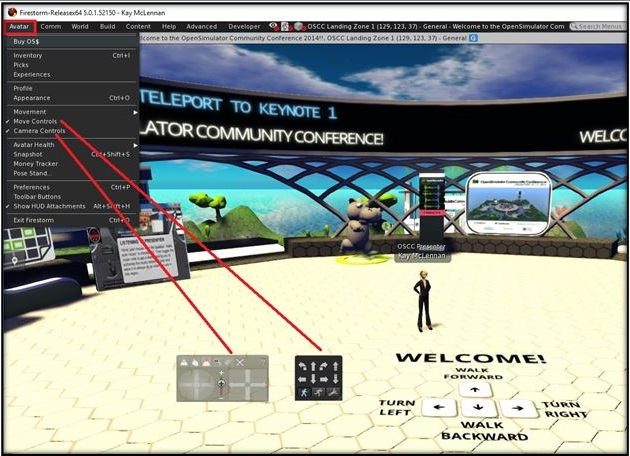Choose Snapshot in the Avatar menu

(x=72, y=154)
